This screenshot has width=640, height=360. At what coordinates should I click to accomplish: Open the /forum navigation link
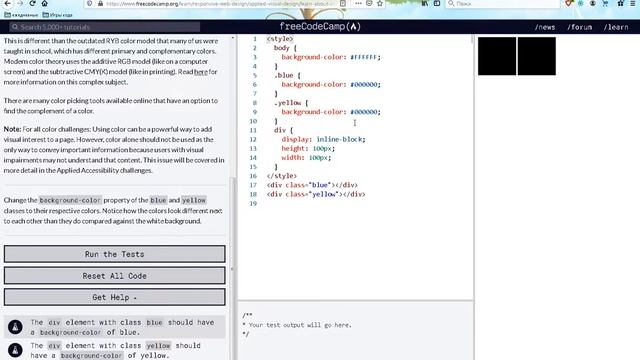580,27
